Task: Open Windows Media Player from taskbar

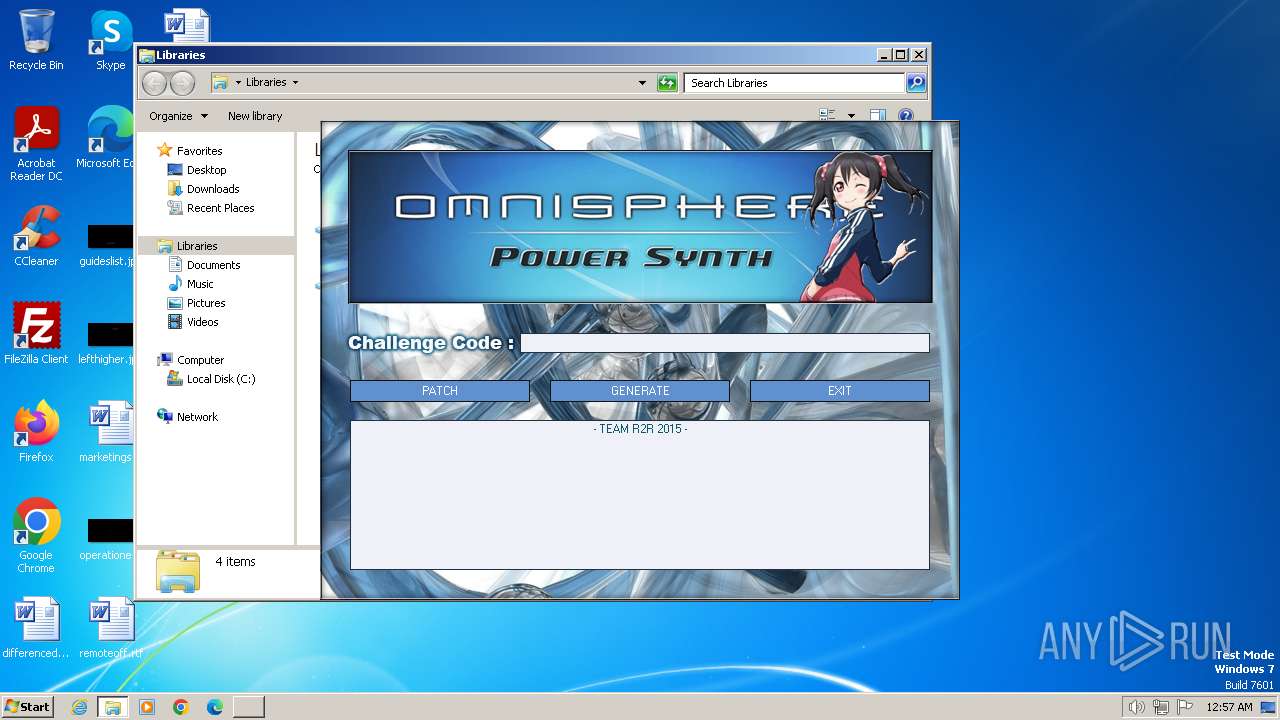Action: (x=147, y=707)
